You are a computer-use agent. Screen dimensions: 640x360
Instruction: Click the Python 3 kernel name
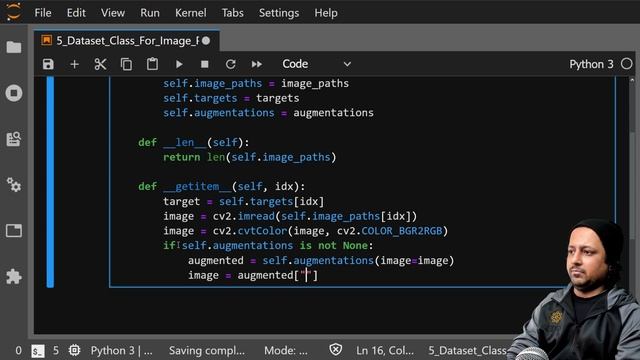[591, 64]
